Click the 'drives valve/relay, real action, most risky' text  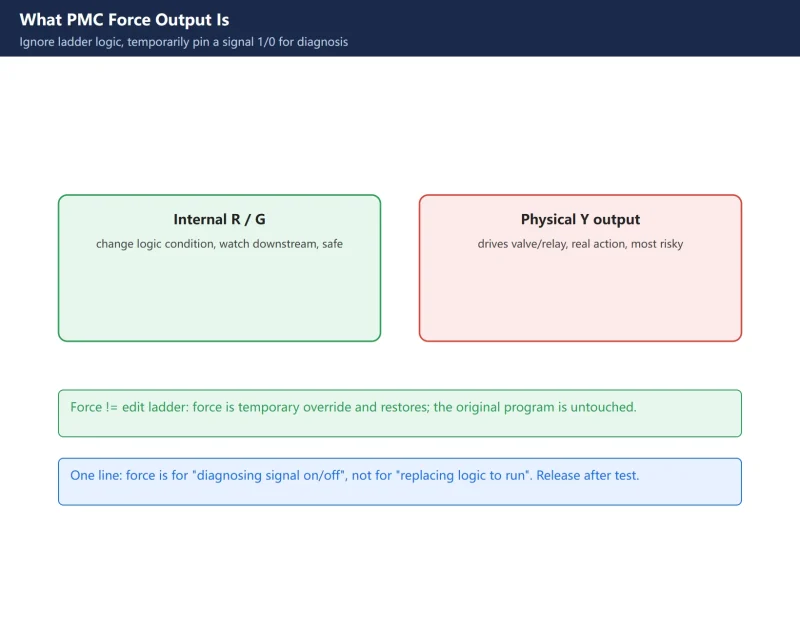coord(580,244)
